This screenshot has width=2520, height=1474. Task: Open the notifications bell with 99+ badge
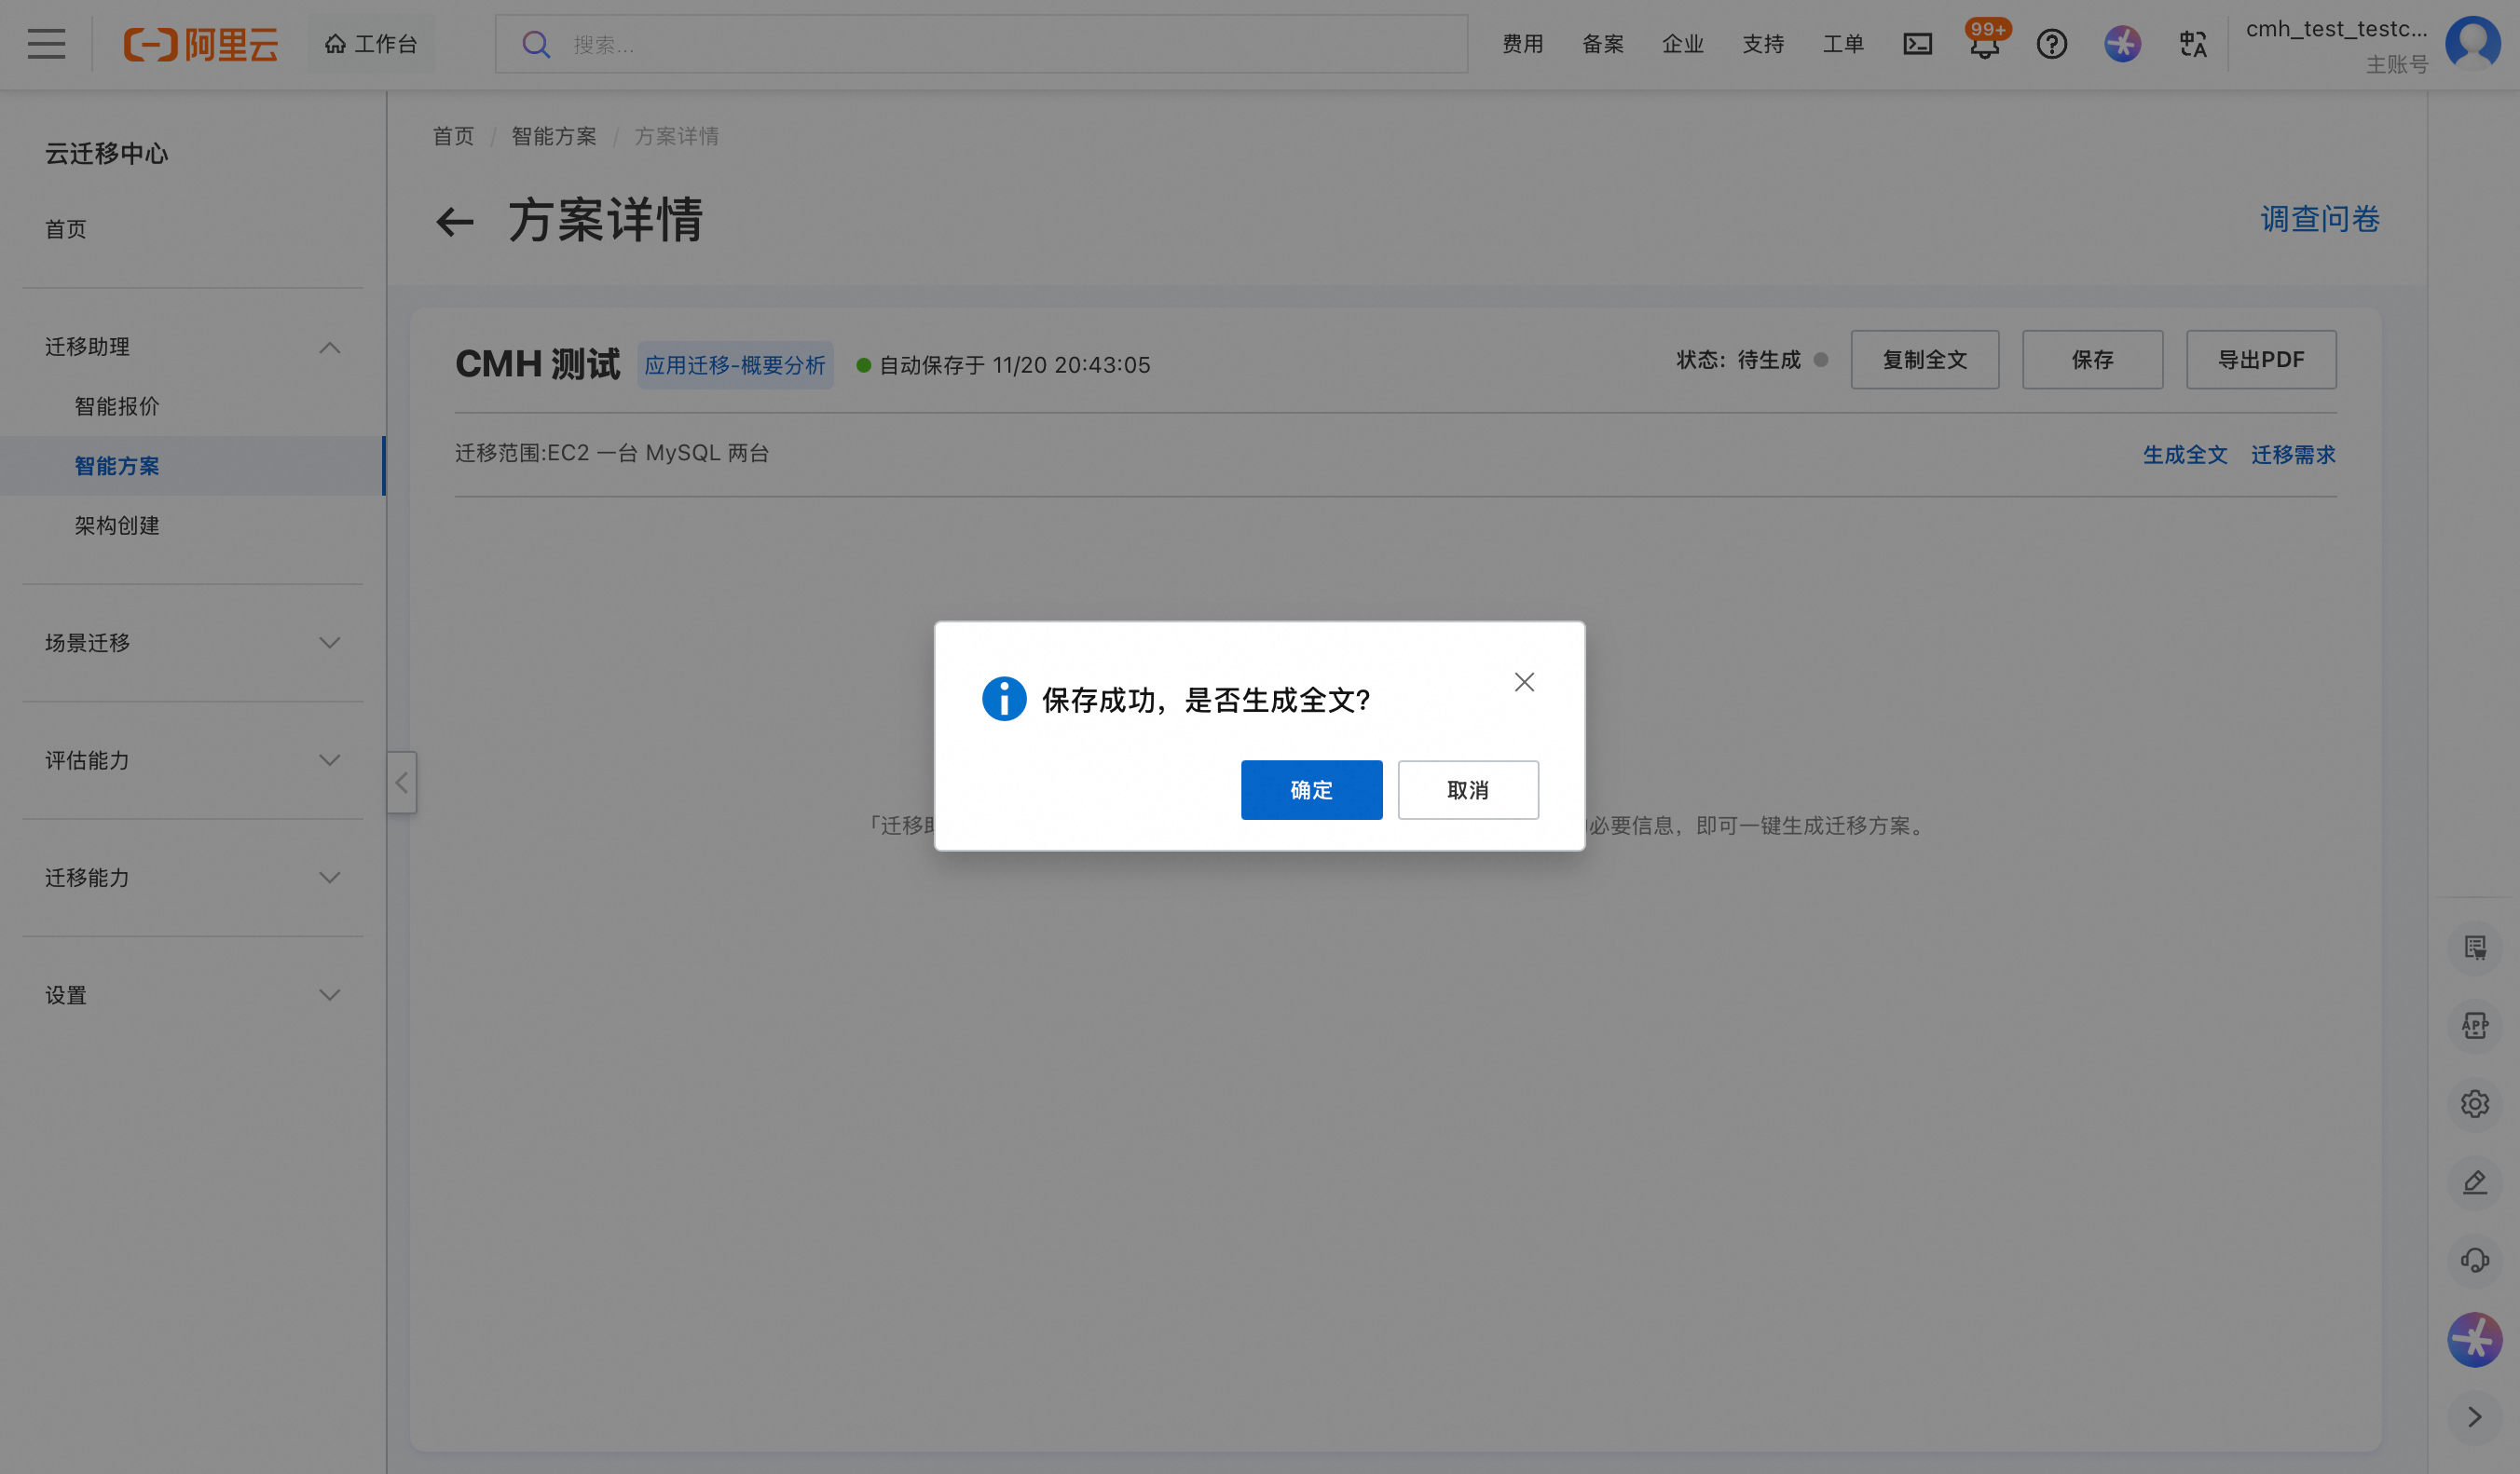[1984, 46]
